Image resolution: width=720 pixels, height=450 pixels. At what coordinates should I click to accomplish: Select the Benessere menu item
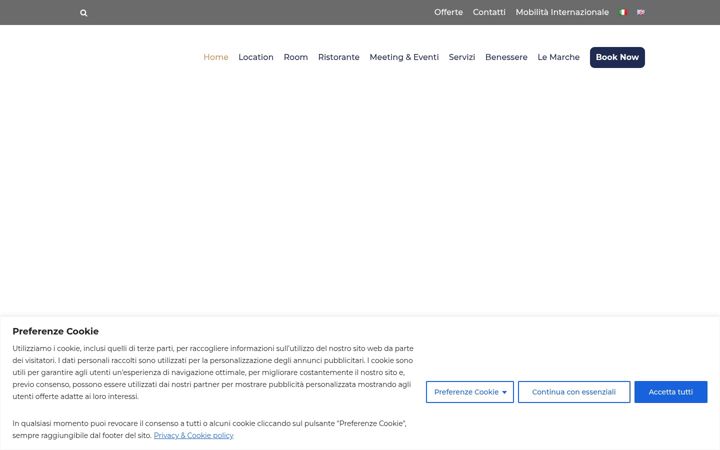click(x=506, y=57)
